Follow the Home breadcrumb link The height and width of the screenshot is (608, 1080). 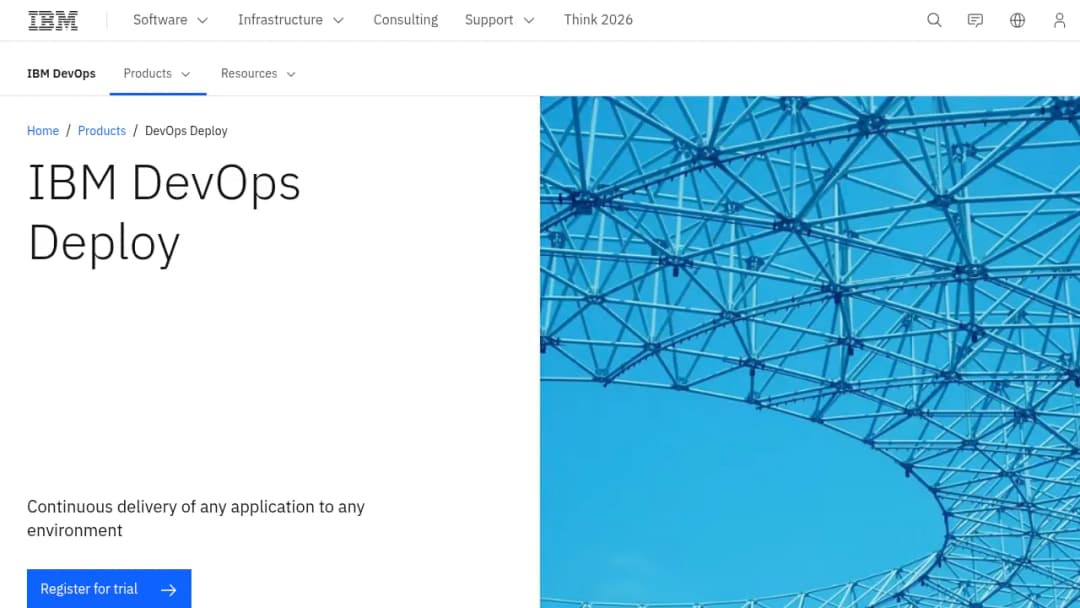[x=43, y=131]
